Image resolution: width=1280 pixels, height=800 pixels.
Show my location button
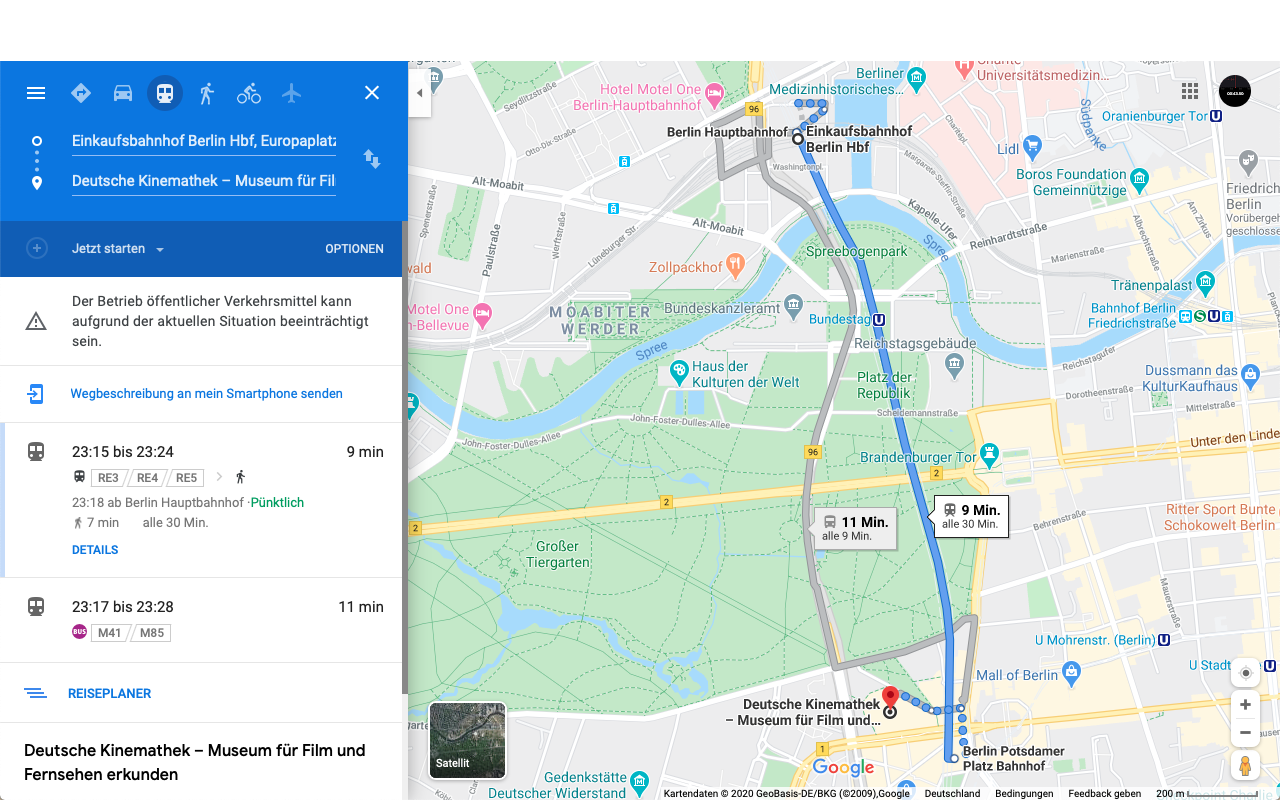click(1245, 672)
